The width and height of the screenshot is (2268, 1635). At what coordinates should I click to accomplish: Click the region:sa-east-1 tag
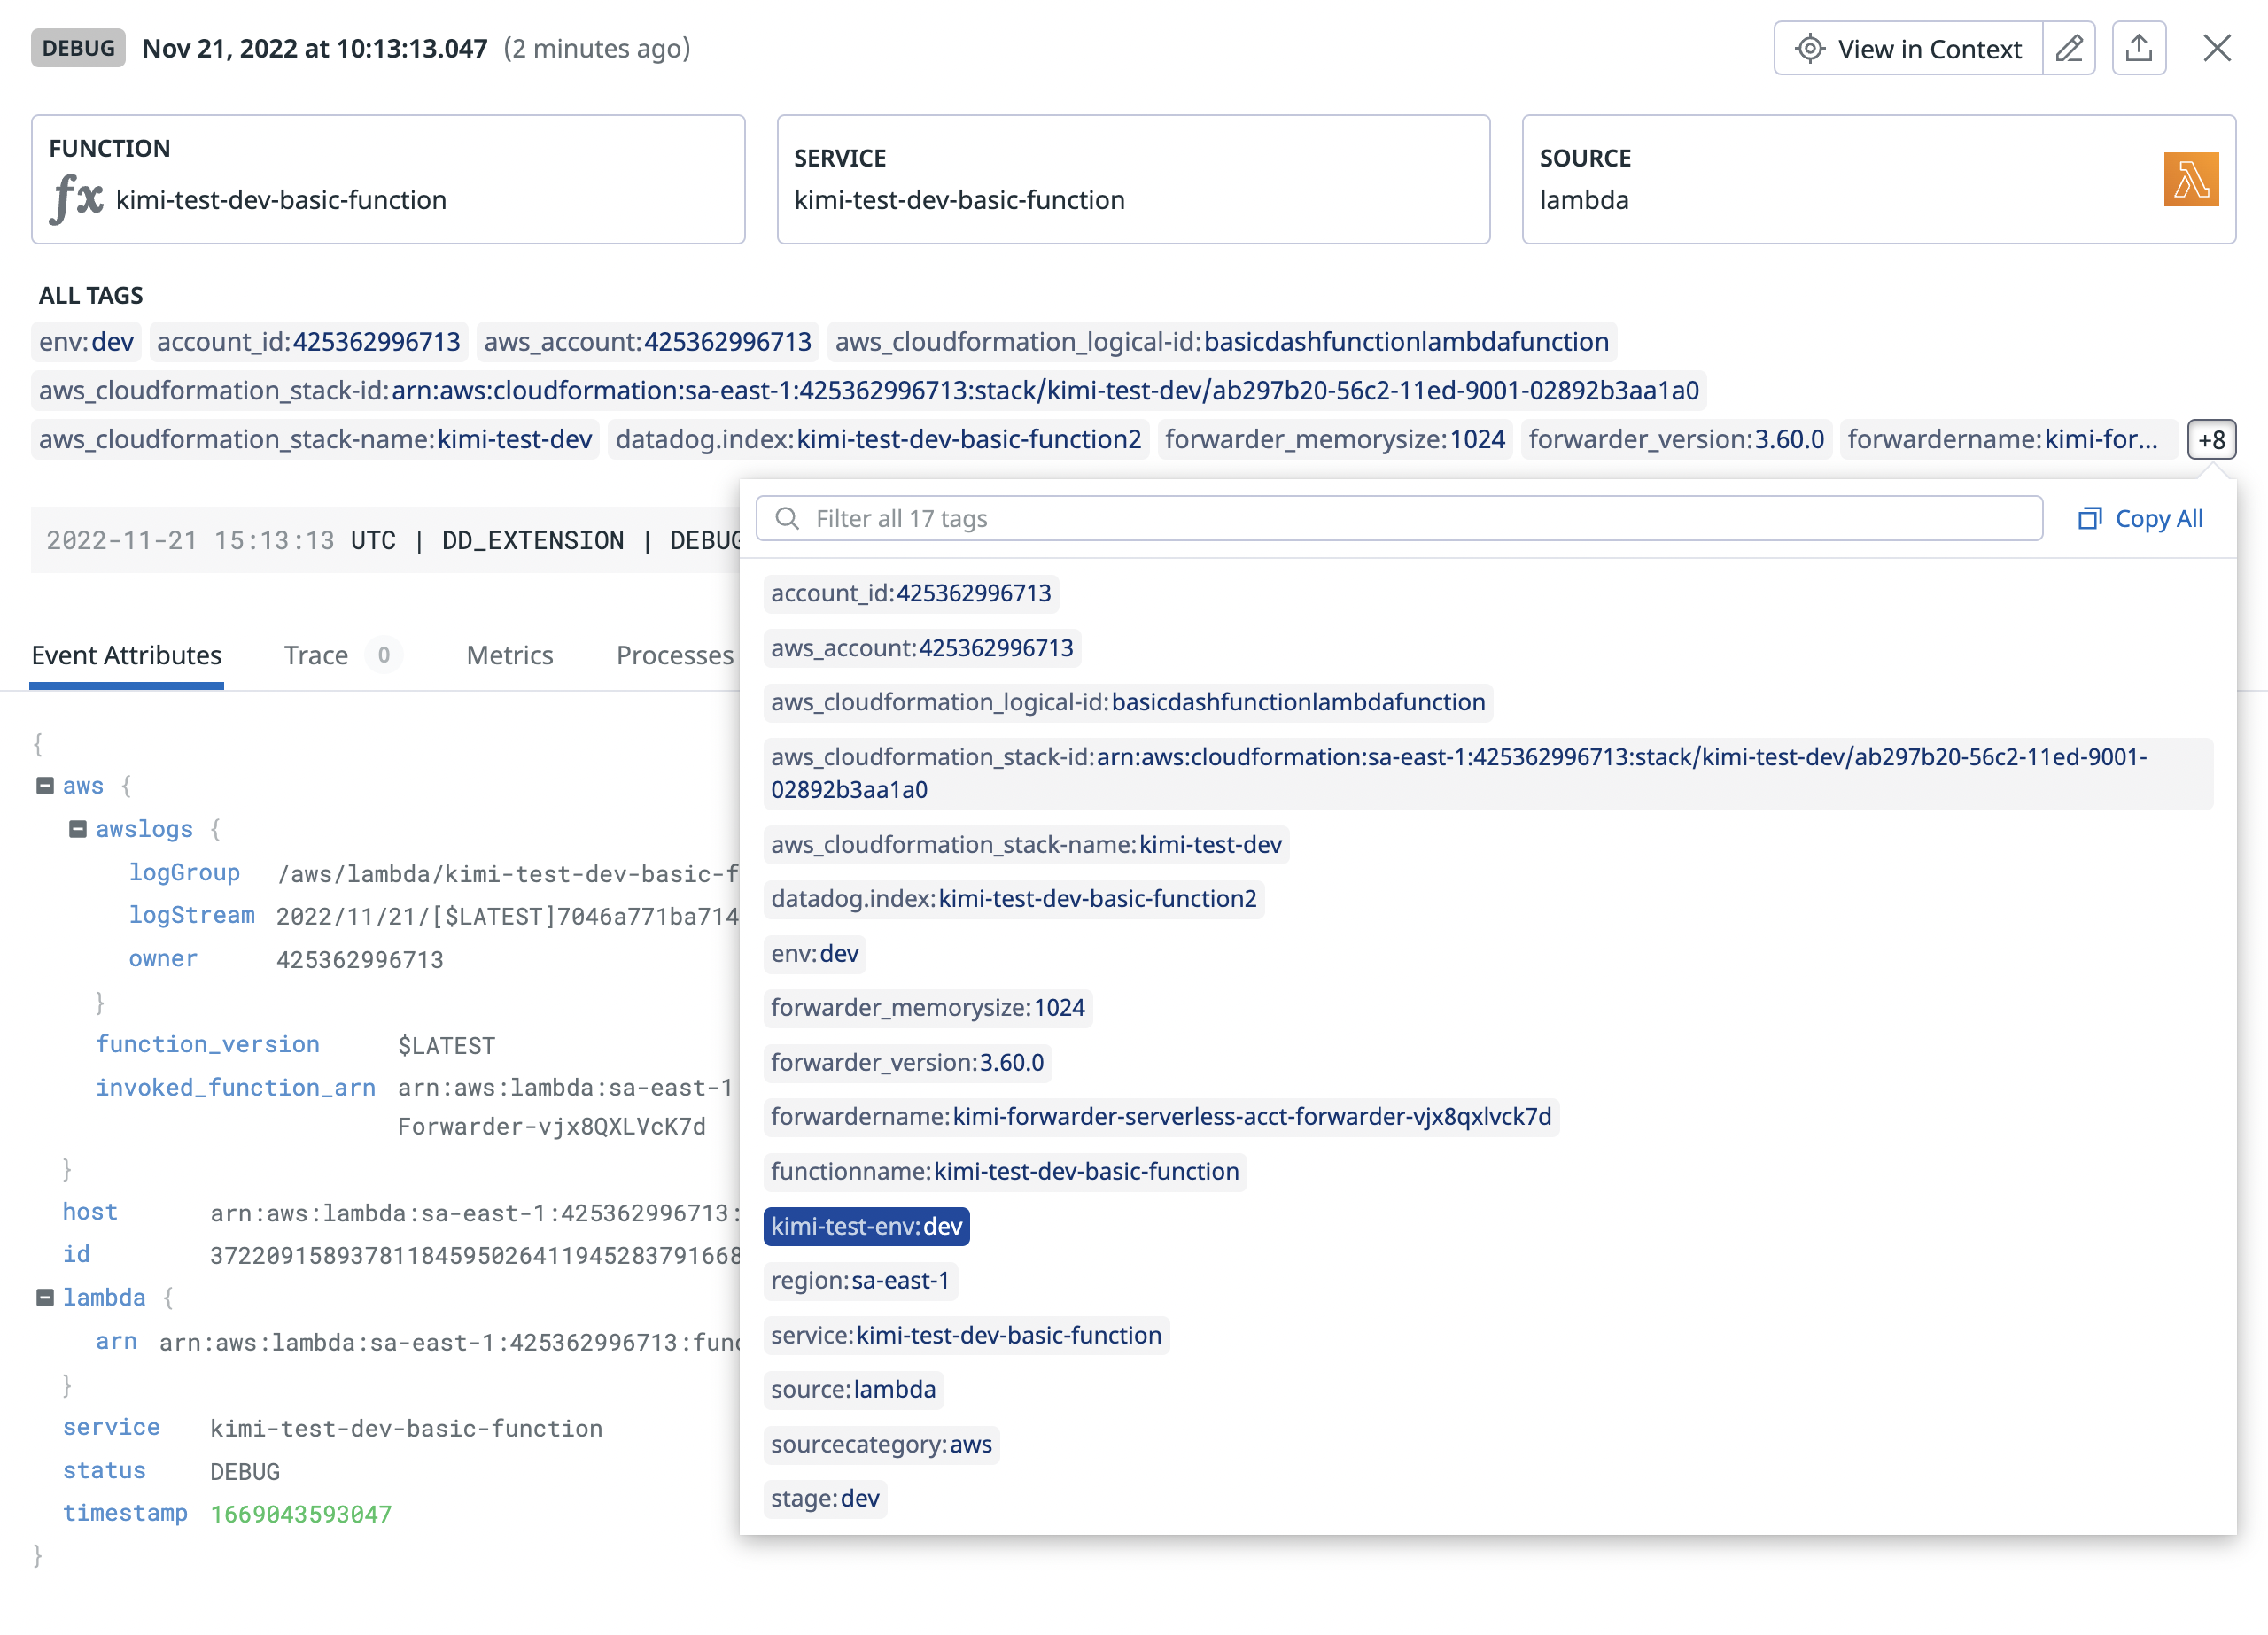(x=860, y=1281)
